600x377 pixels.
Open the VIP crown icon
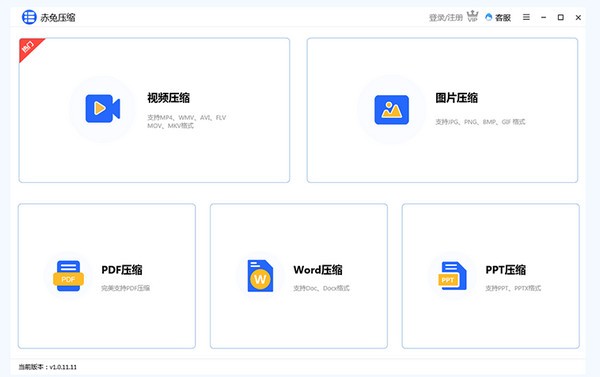pos(473,16)
